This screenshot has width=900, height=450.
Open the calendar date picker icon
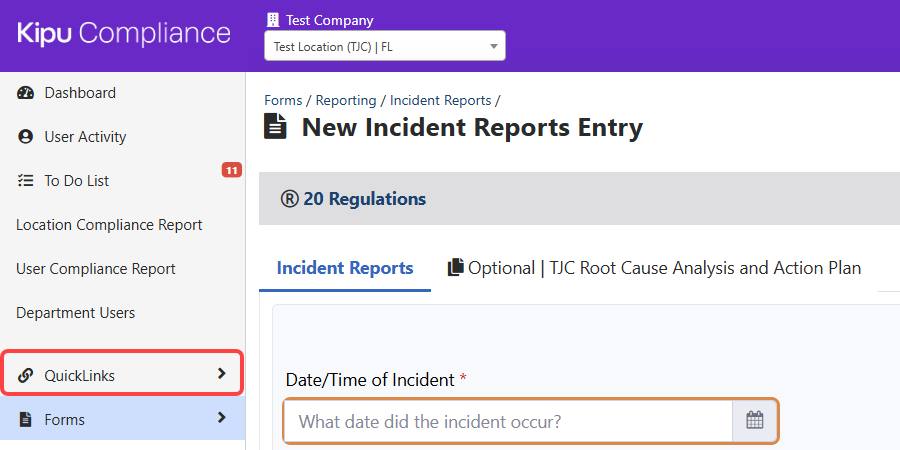coord(755,421)
